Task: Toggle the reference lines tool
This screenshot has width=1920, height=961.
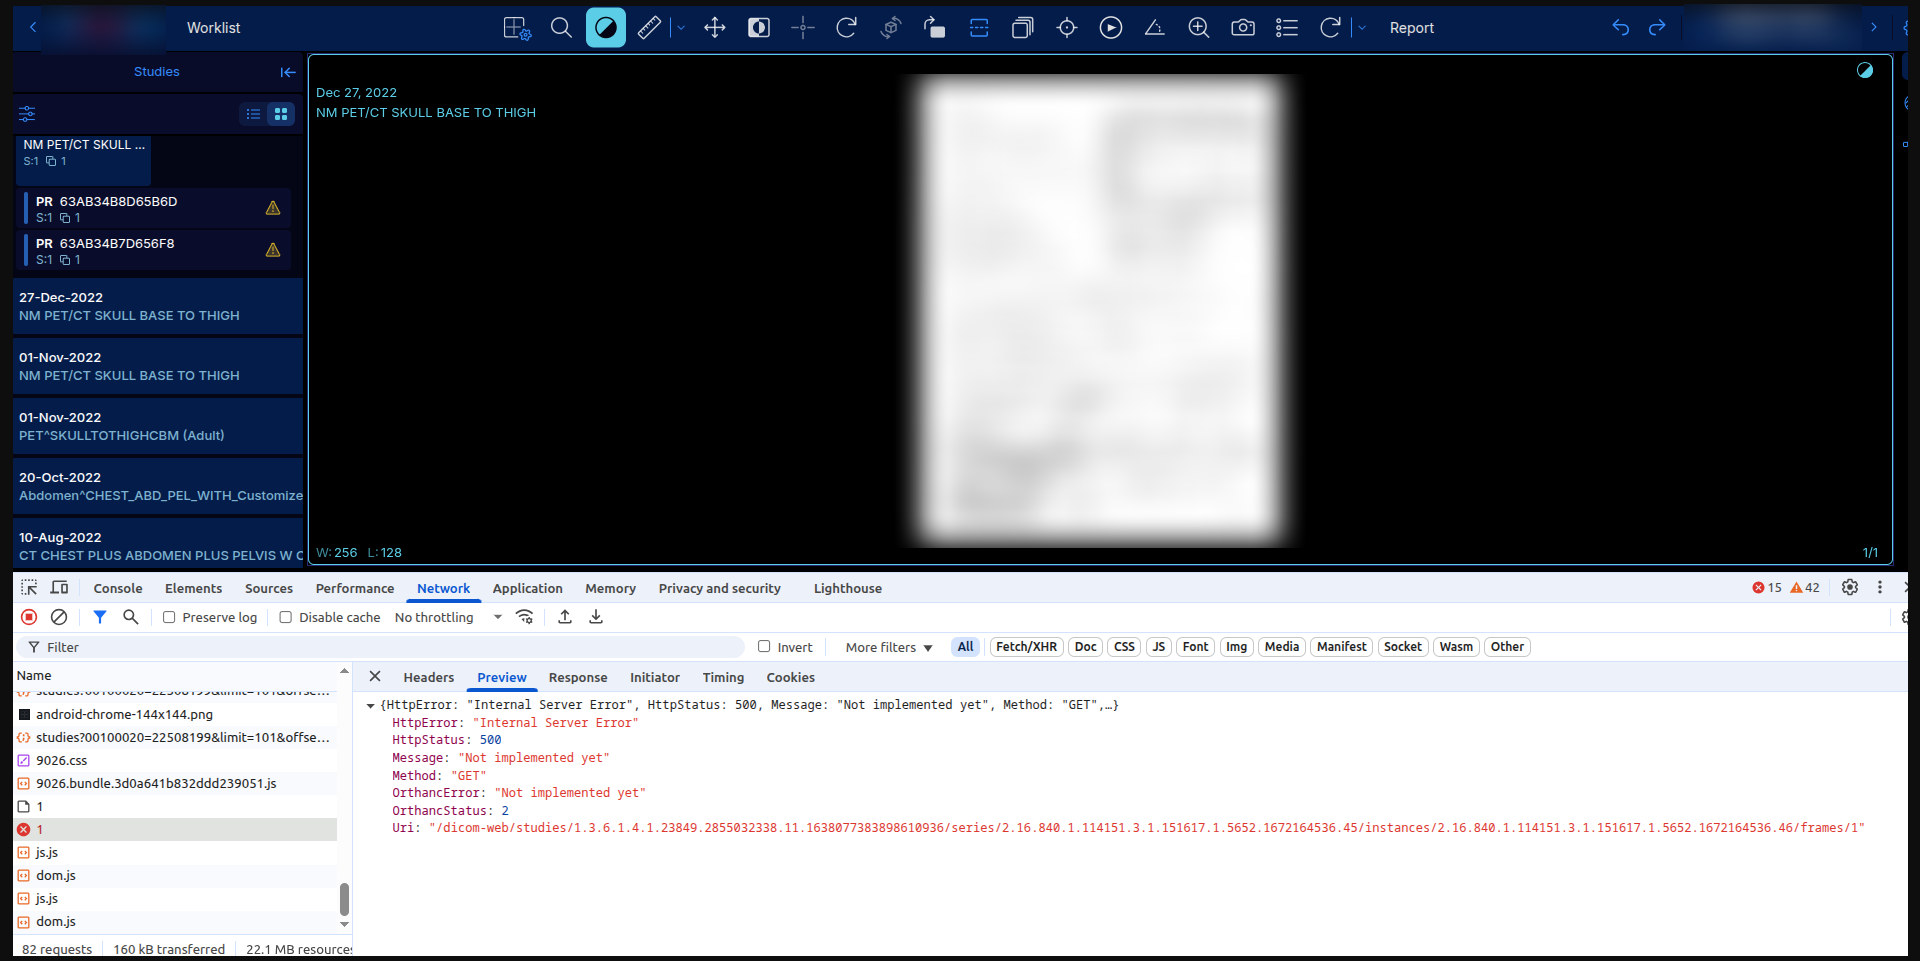Action: 979,28
